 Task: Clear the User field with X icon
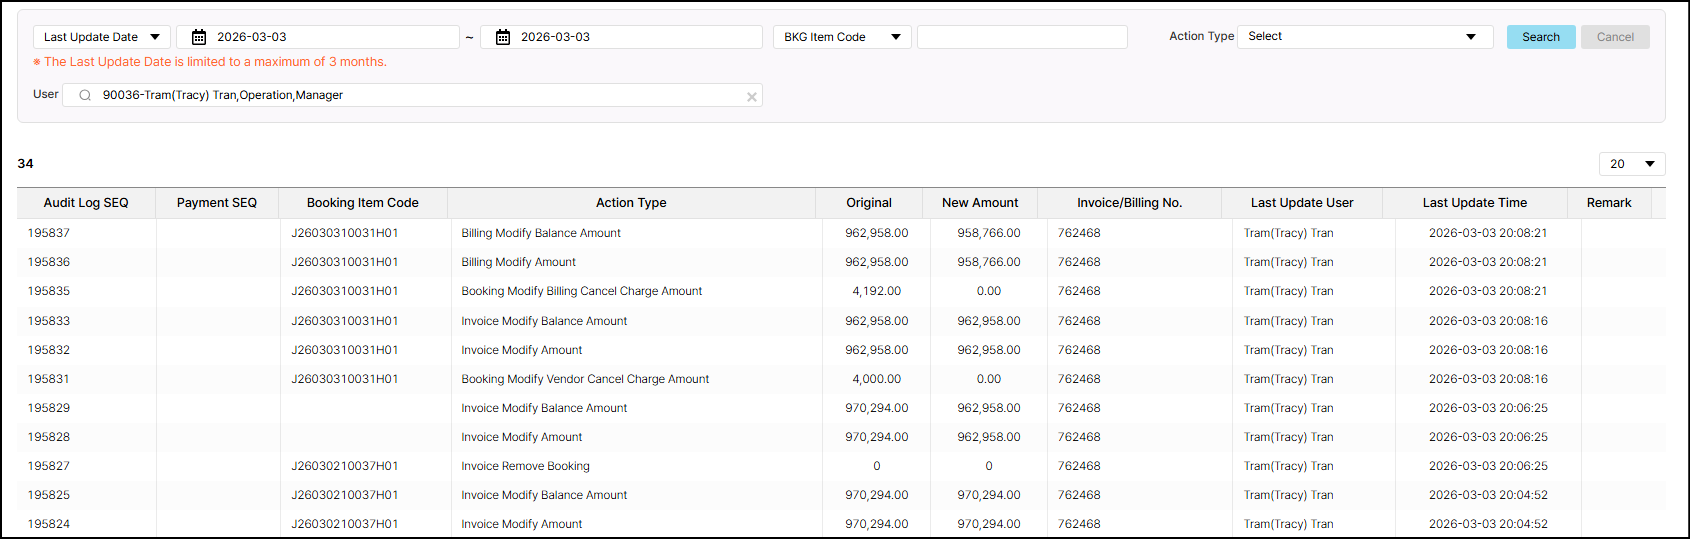tap(751, 97)
